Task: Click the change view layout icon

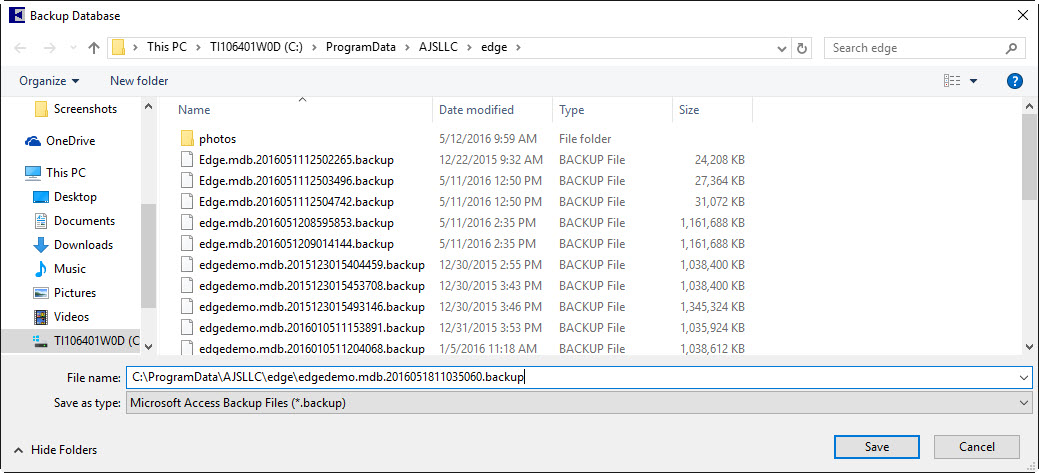Action: point(952,81)
